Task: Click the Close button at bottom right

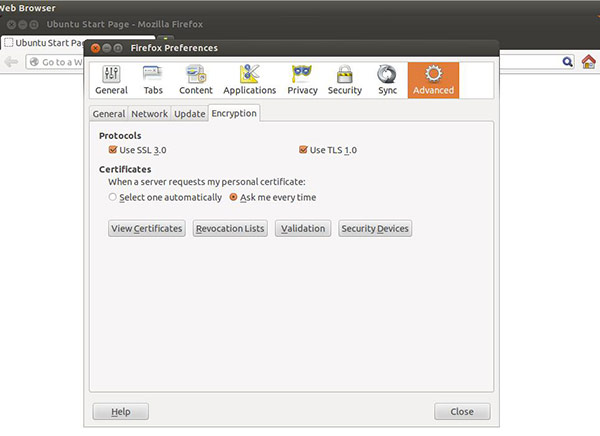Action: tap(462, 412)
